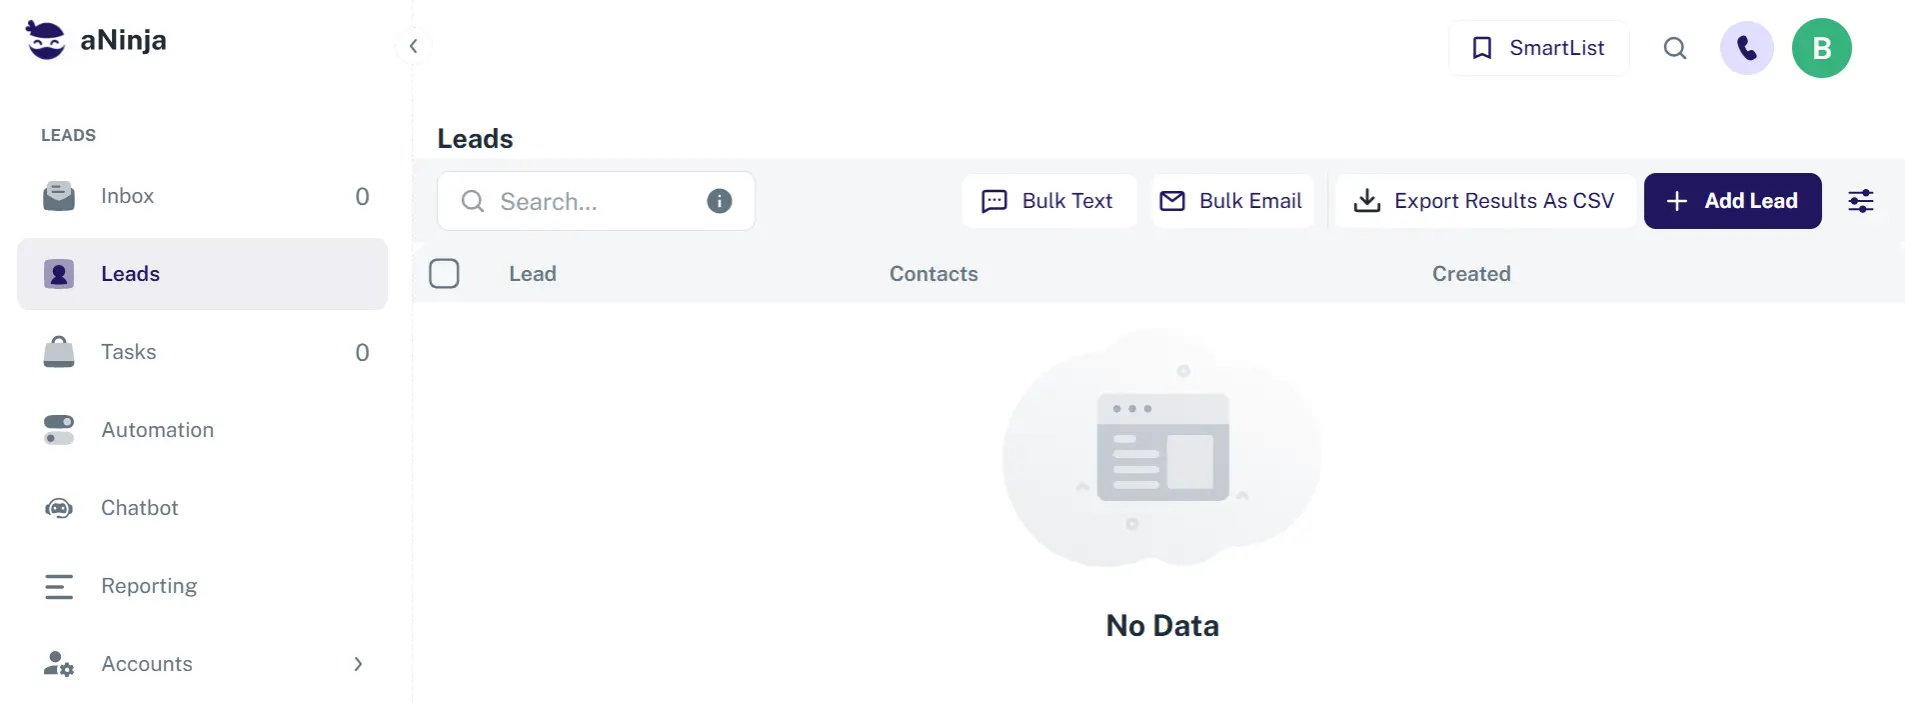This screenshot has height=702, width=1905.
Task: Open the Automation toggle-icon menu item
Action: (x=157, y=430)
